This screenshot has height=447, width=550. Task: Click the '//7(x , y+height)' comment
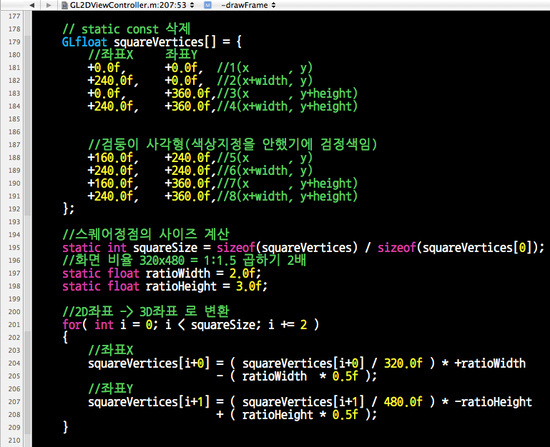pyautogui.click(x=287, y=183)
